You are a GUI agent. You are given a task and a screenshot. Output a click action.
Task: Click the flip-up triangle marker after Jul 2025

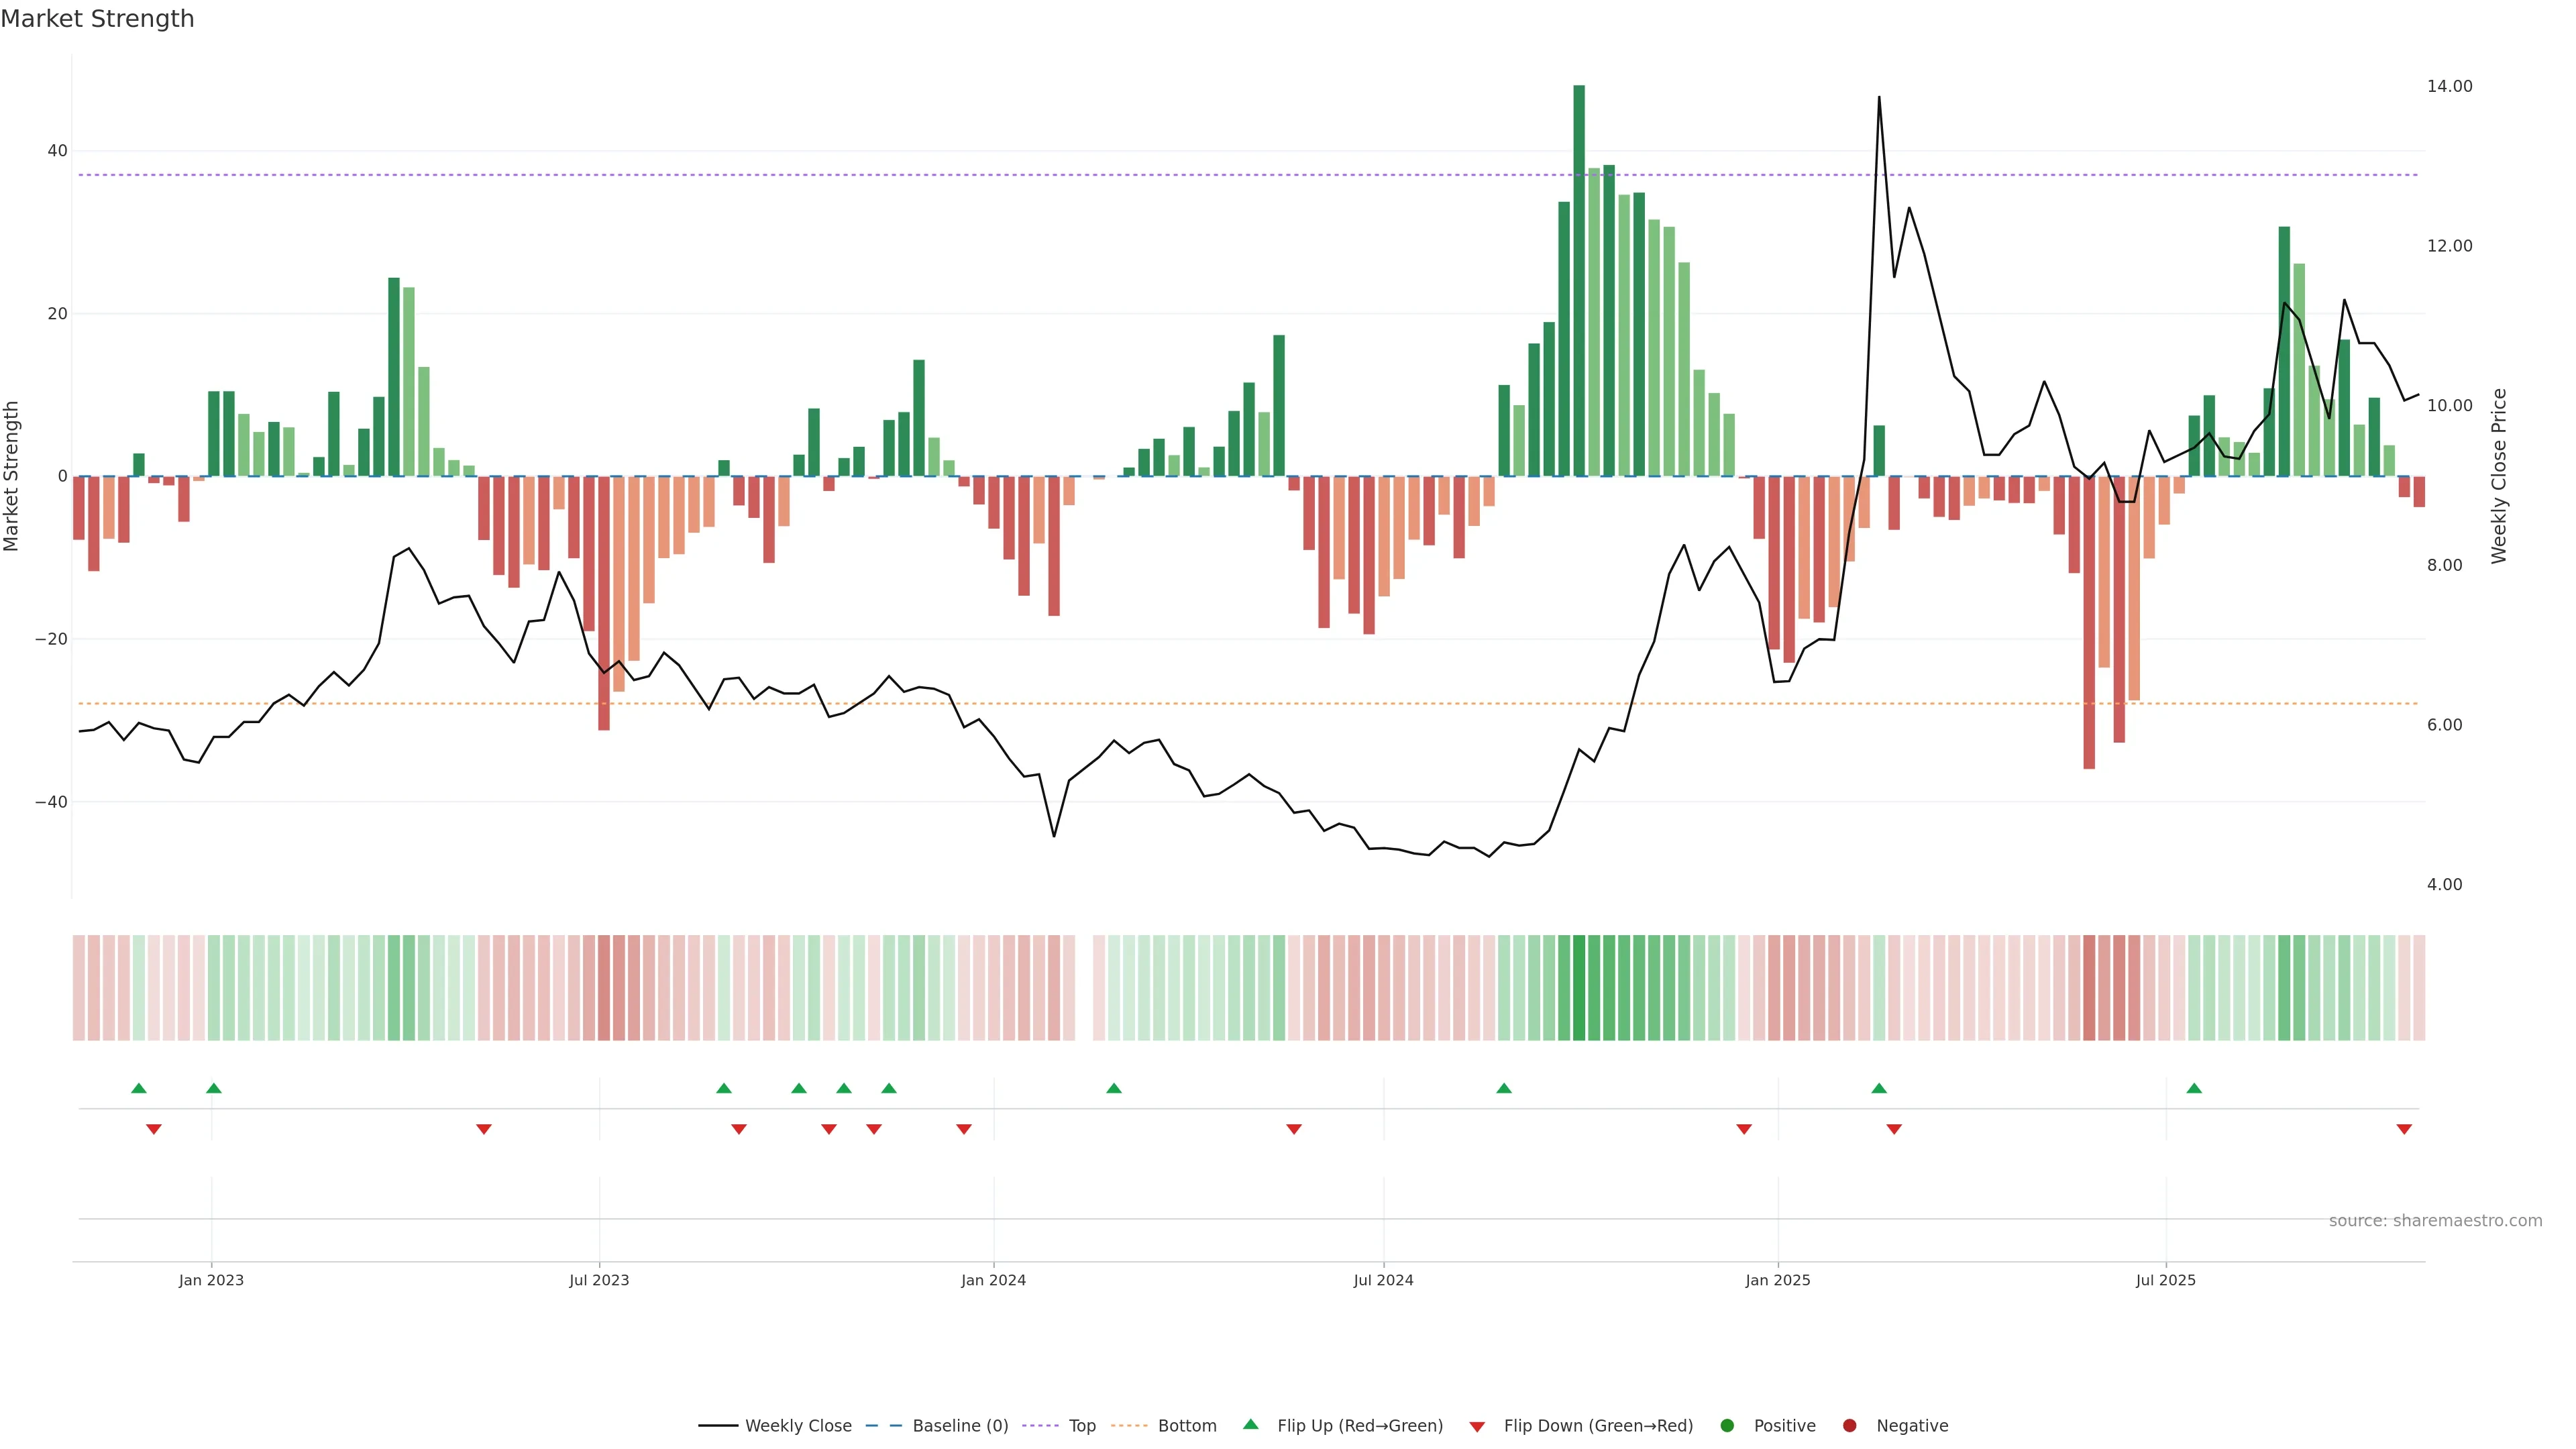(x=2194, y=1088)
